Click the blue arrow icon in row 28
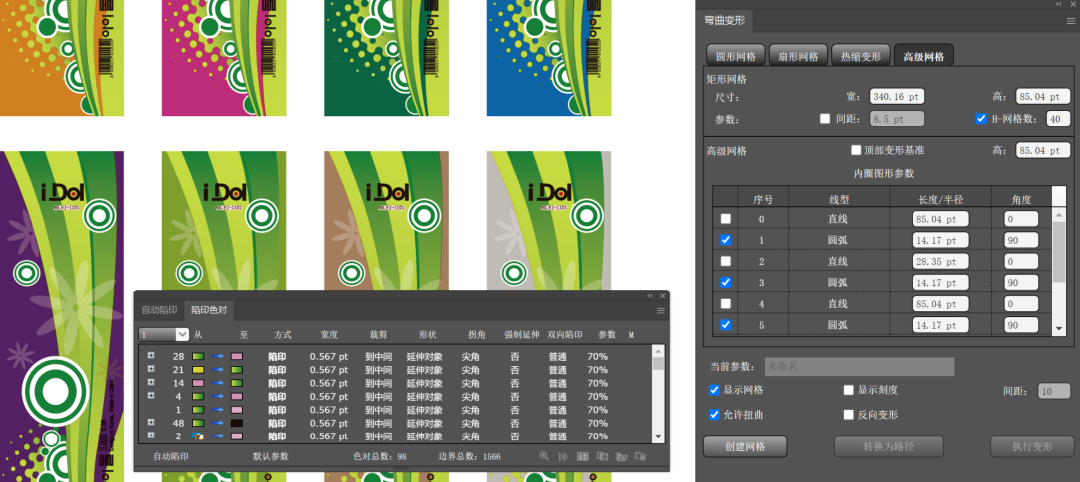This screenshot has height=482, width=1080. tap(218, 357)
